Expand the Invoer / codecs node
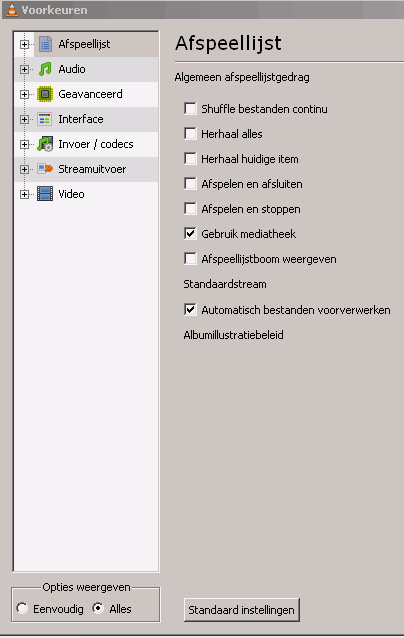Screen dimensions: 404x638 click(24, 144)
